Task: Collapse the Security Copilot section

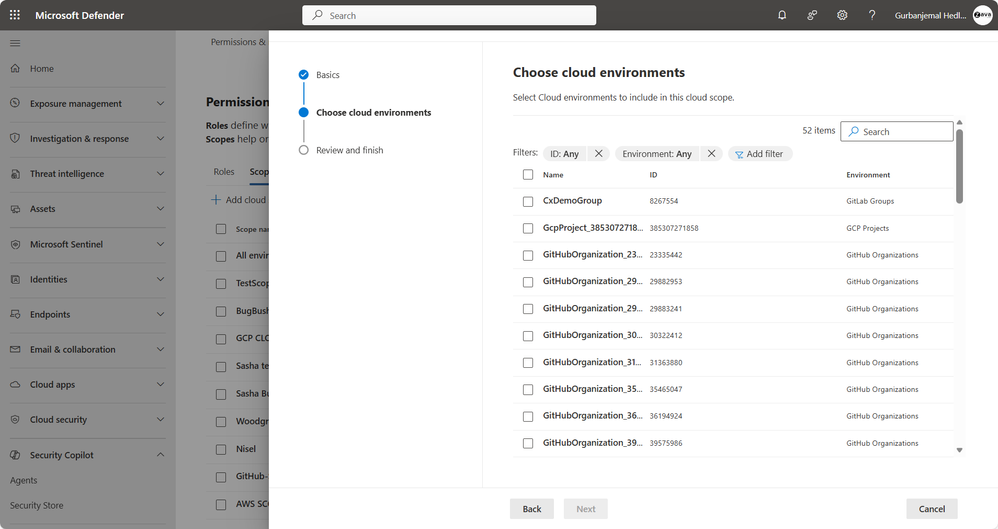Action: tap(160, 455)
